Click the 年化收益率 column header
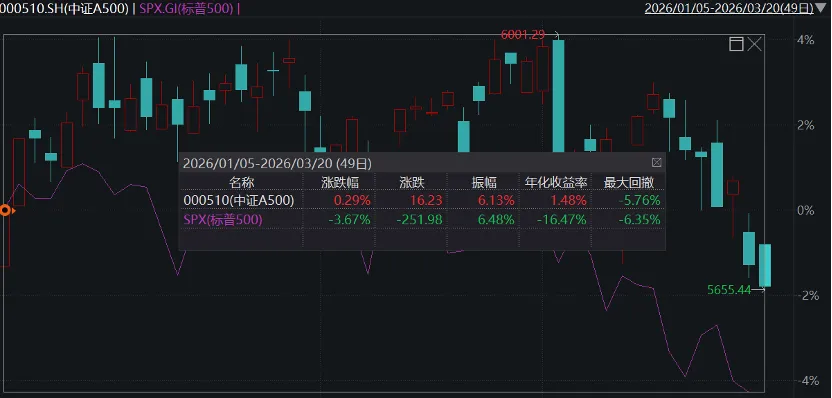832x398 pixels. point(556,183)
